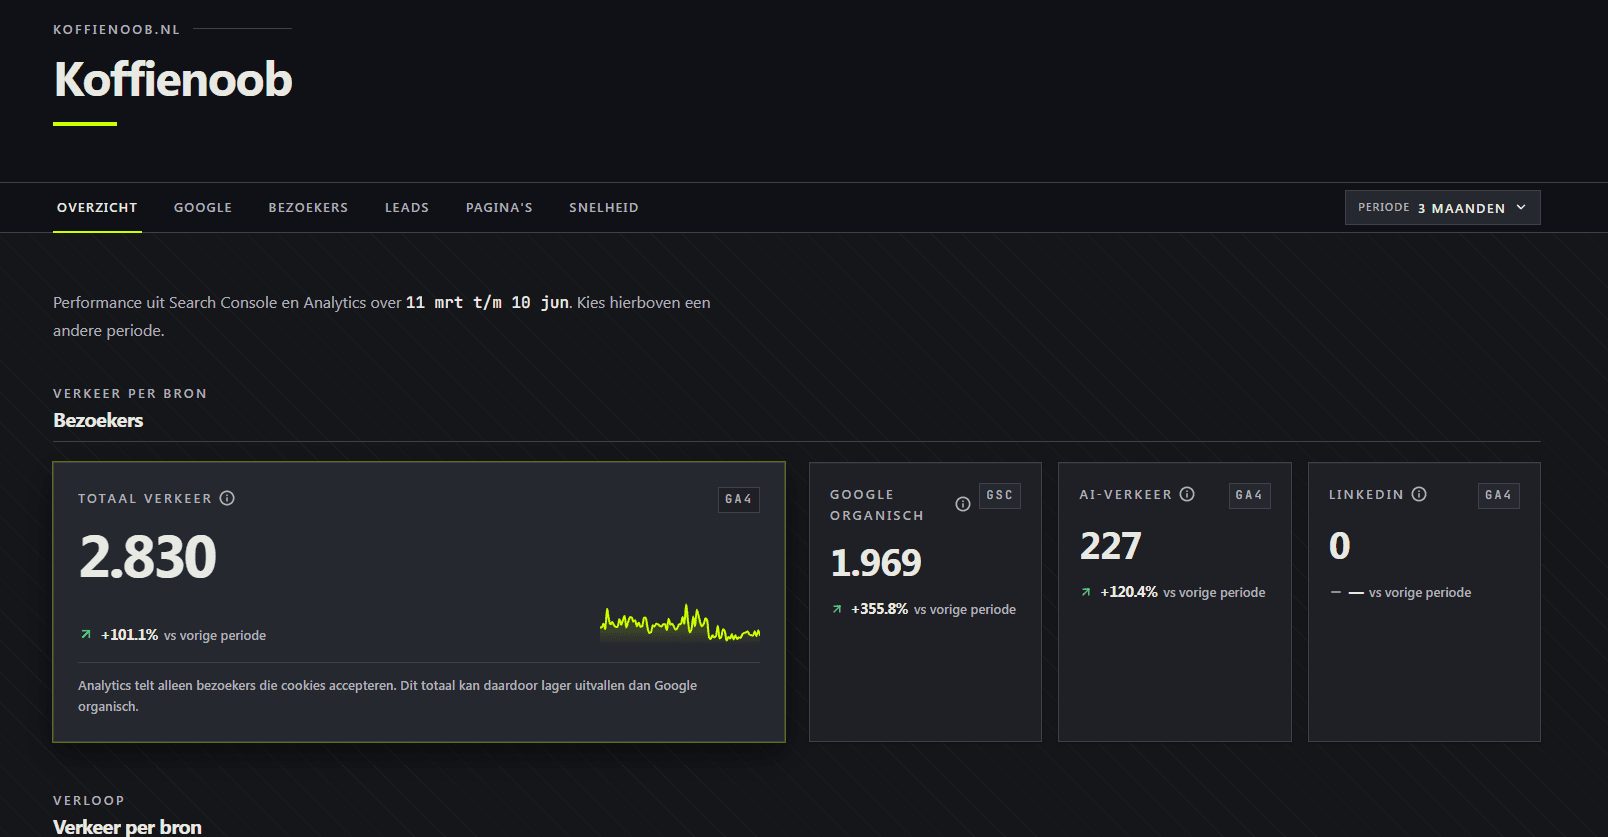This screenshot has height=837, width=1608.
Task: Click the 1.969 Google Organisch value
Action: [876, 563]
